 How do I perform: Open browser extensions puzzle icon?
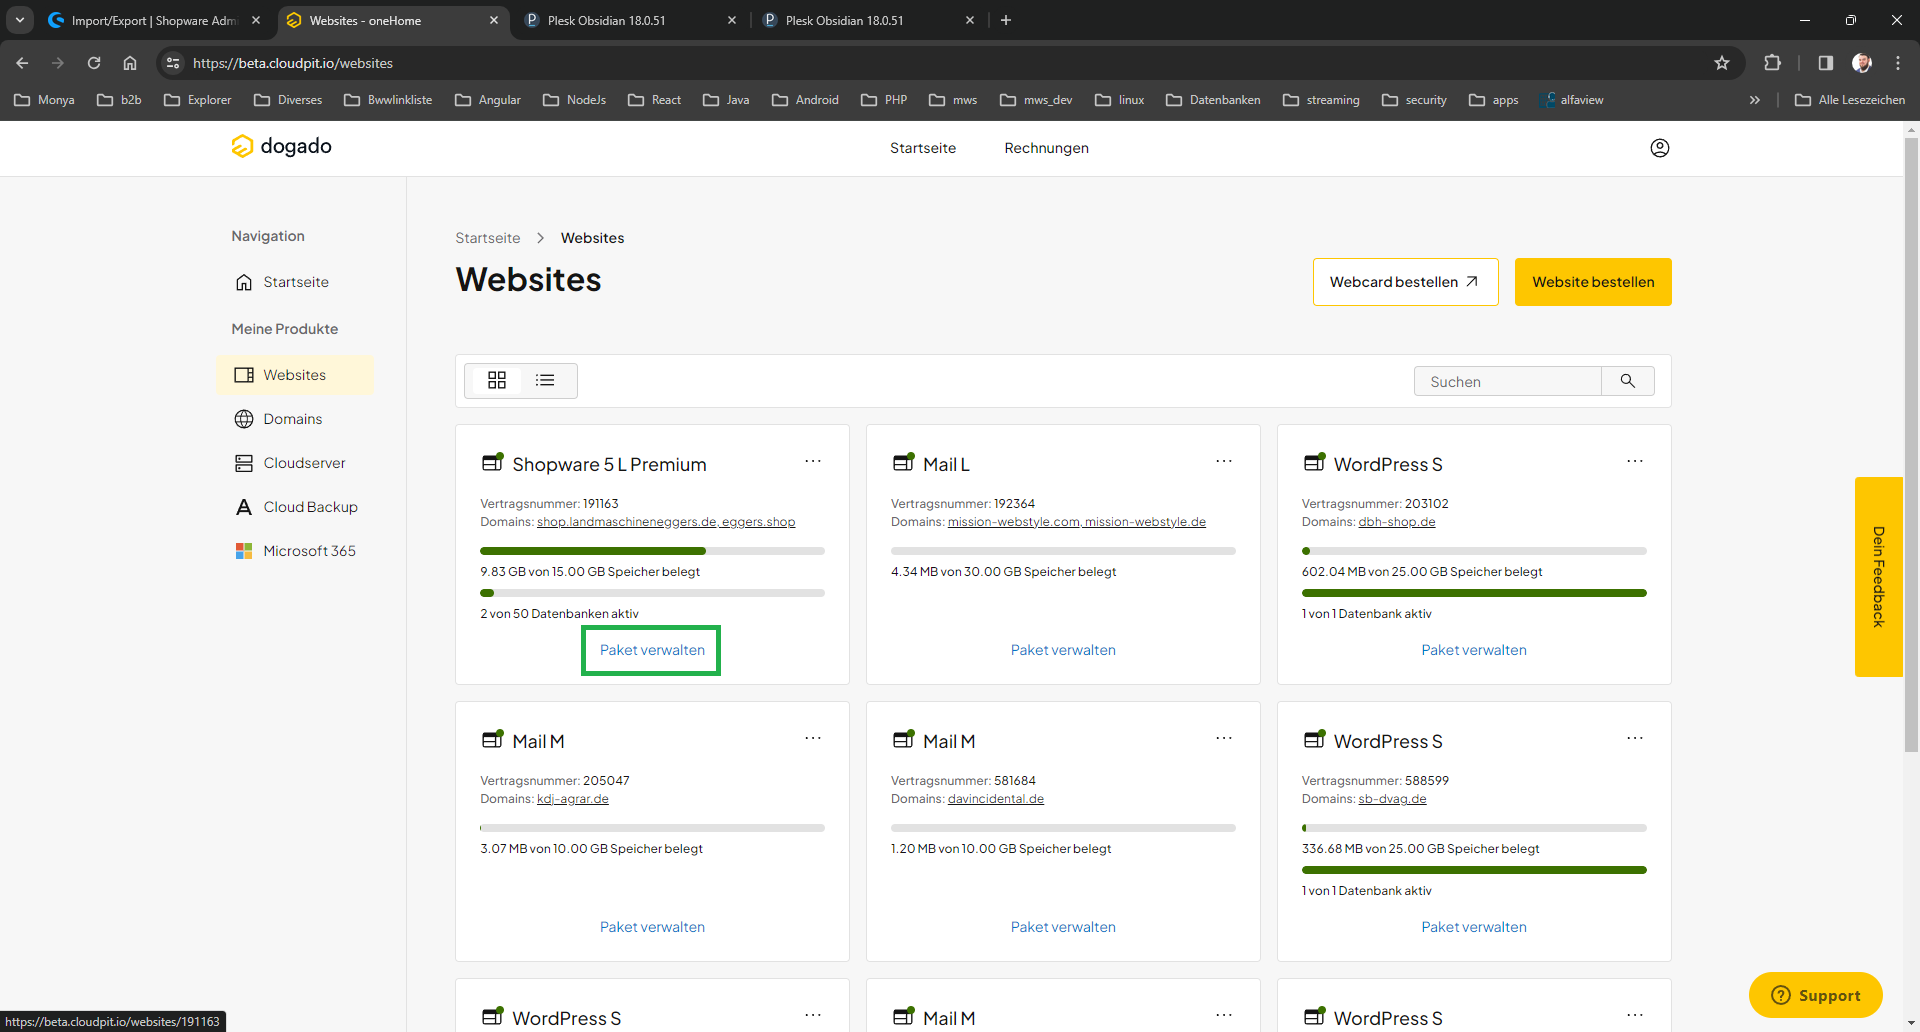point(1772,63)
